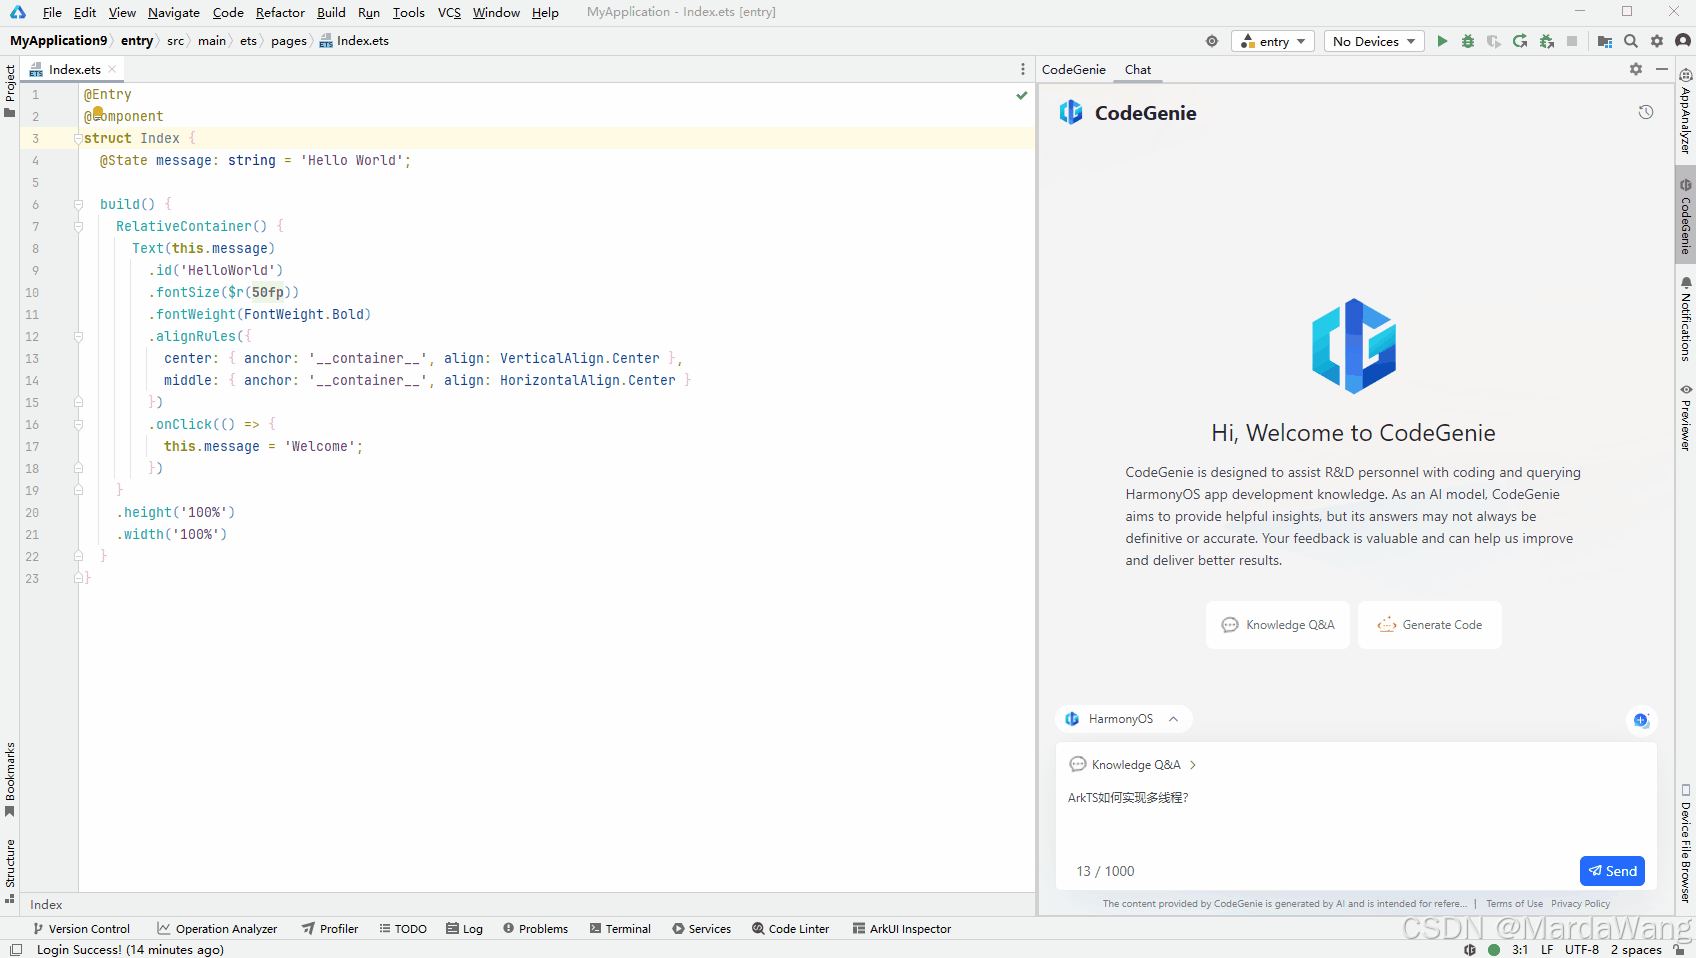
Task: Toggle read-only lock icon in status bar
Action: coord(1679,950)
